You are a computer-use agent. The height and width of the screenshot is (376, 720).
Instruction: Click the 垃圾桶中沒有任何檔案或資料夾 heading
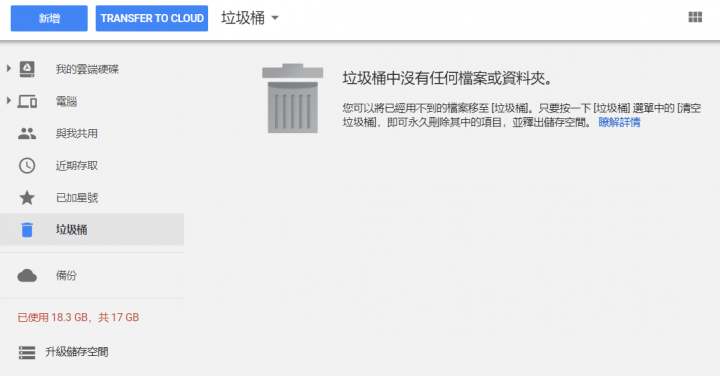click(447, 79)
